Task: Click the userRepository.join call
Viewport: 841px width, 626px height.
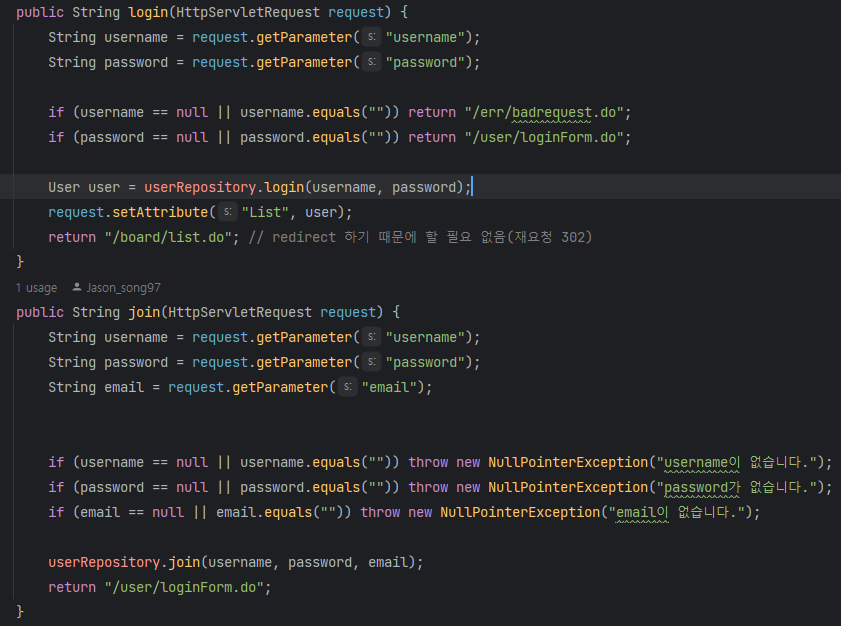Action: point(124,562)
